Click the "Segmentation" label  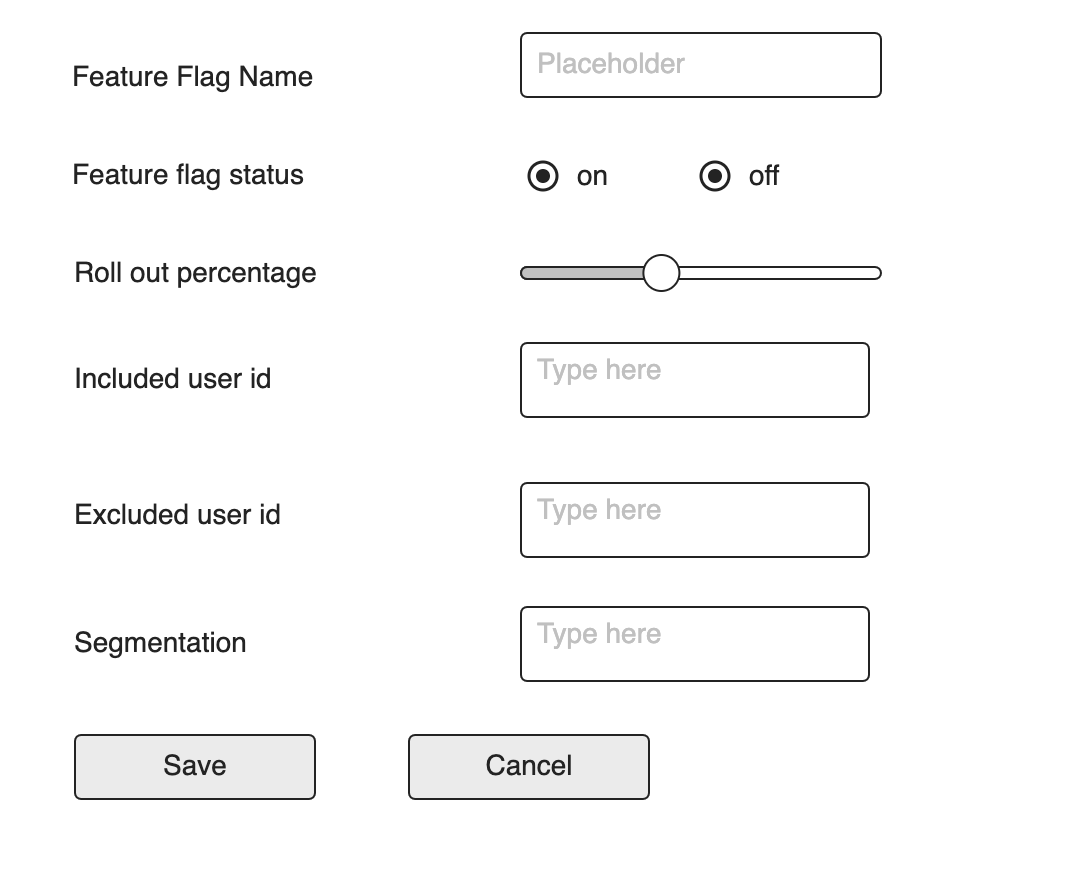[x=160, y=643]
